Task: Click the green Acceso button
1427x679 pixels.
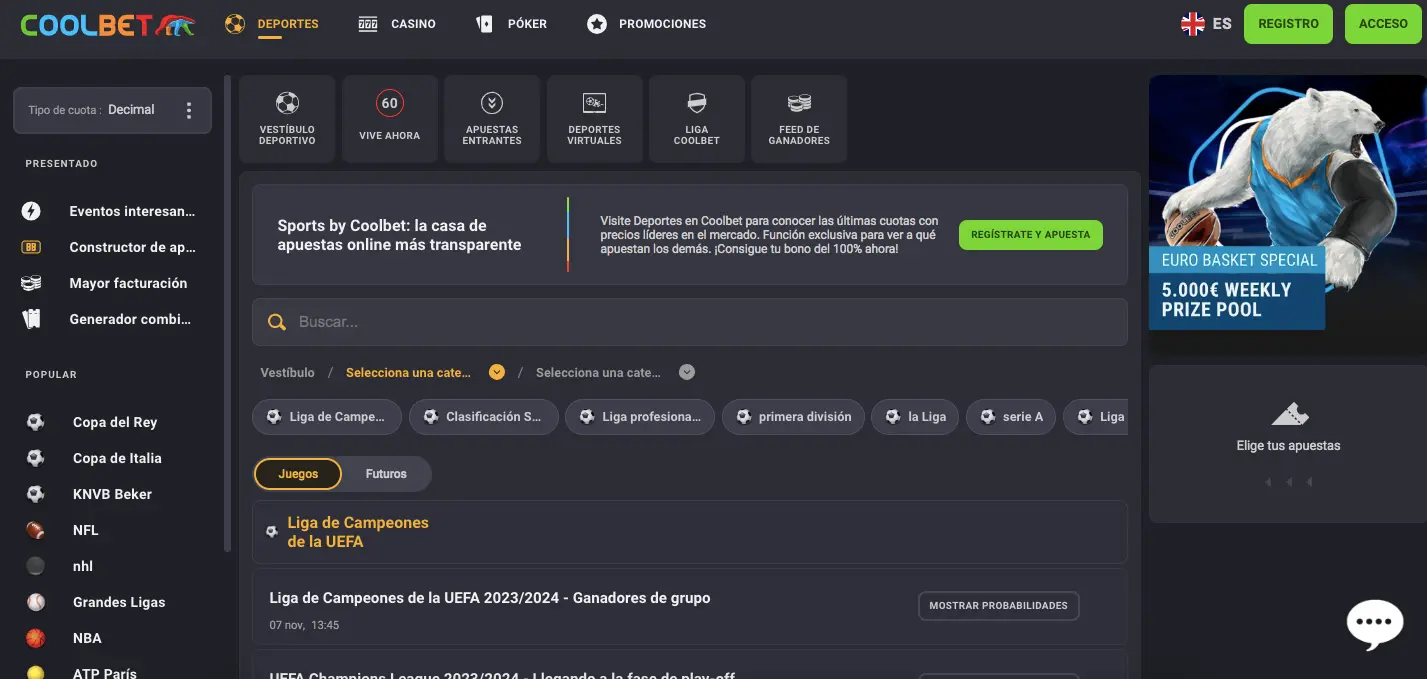Action: (x=1383, y=24)
